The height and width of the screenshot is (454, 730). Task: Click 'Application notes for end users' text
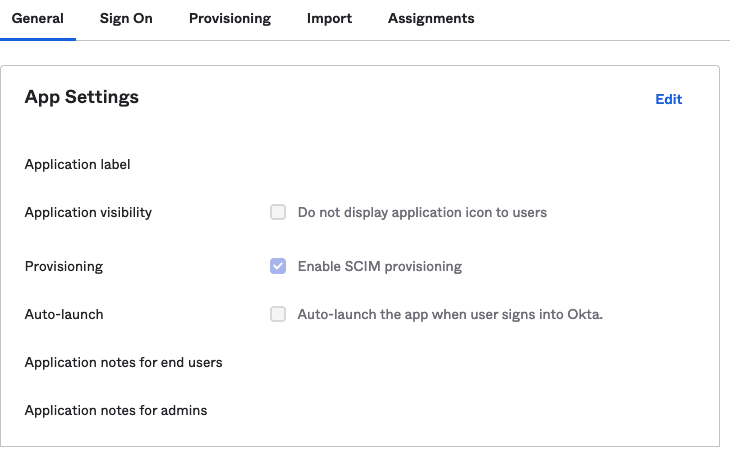pyautogui.click(x=123, y=362)
